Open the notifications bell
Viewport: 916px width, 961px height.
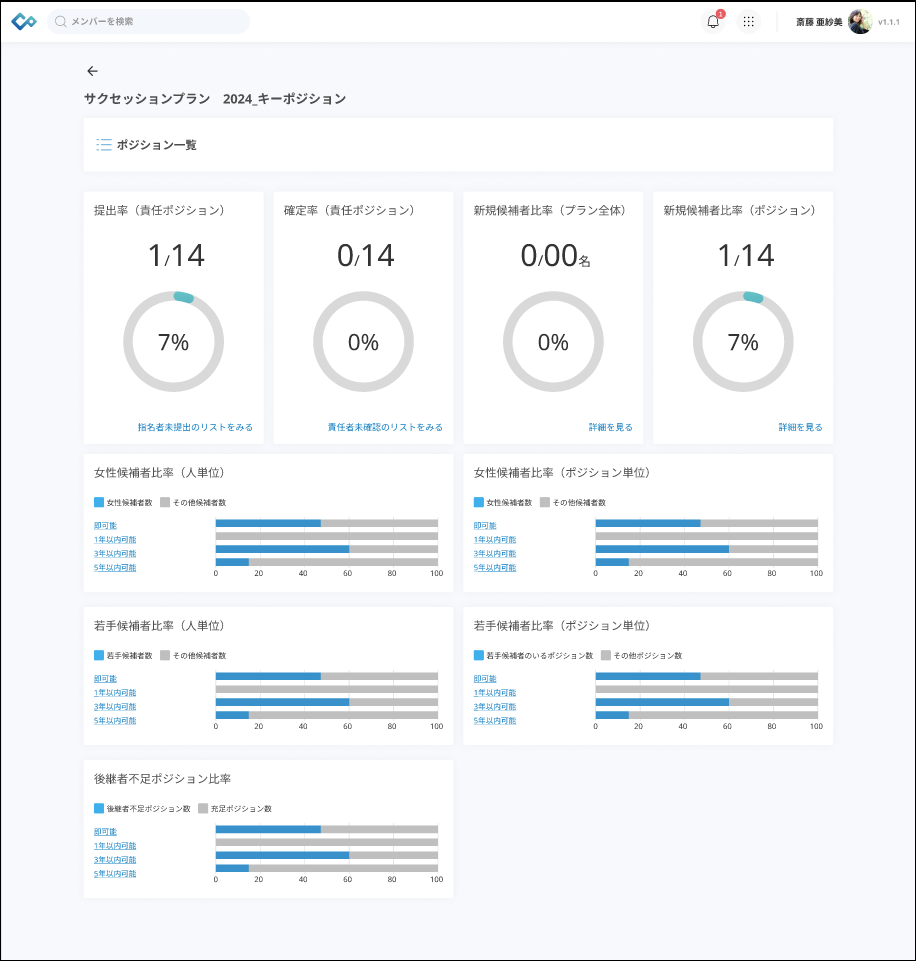tap(713, 22)
